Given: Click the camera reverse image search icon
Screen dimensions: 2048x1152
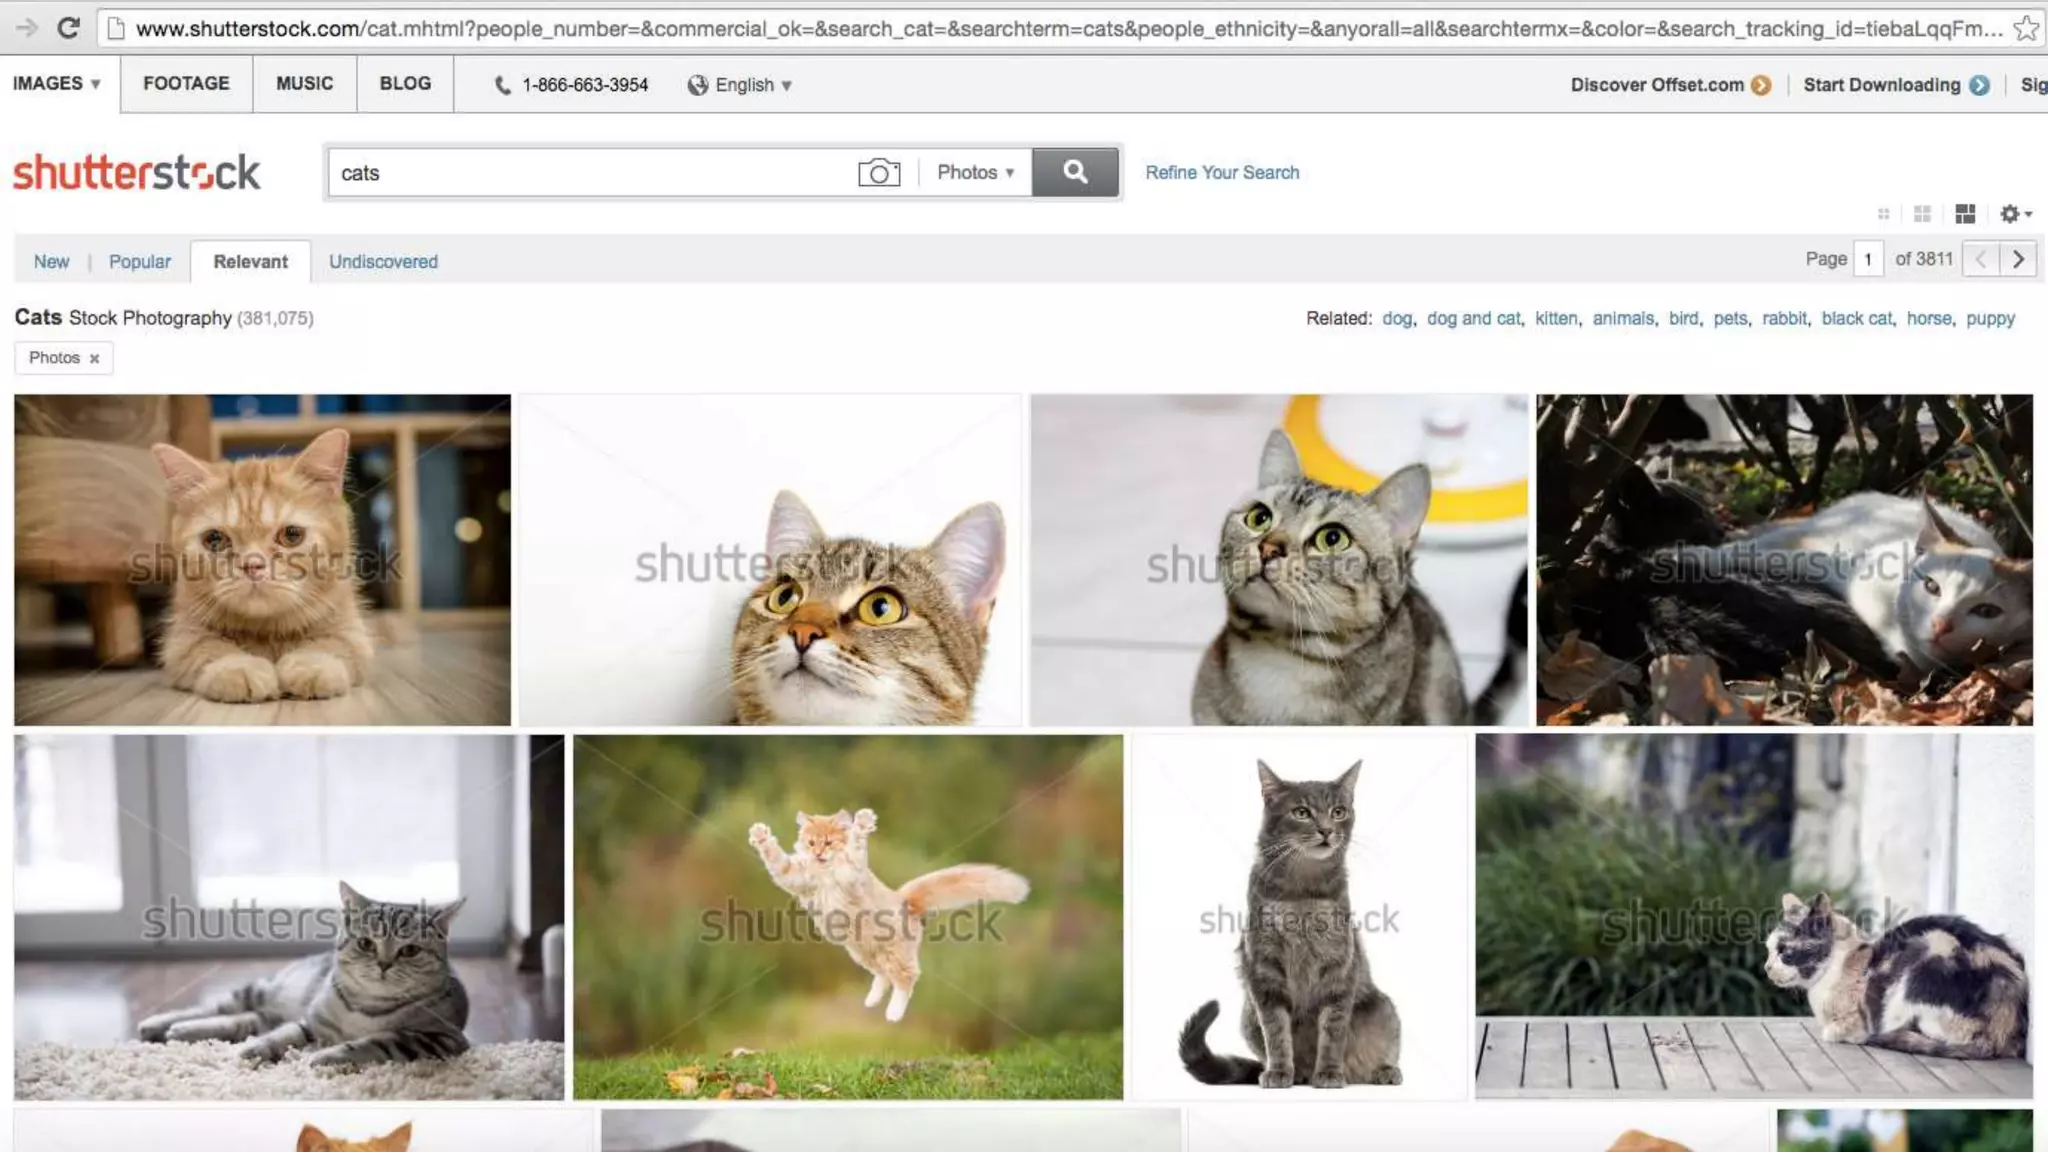Looking at the screenshot, I should 878,173.
